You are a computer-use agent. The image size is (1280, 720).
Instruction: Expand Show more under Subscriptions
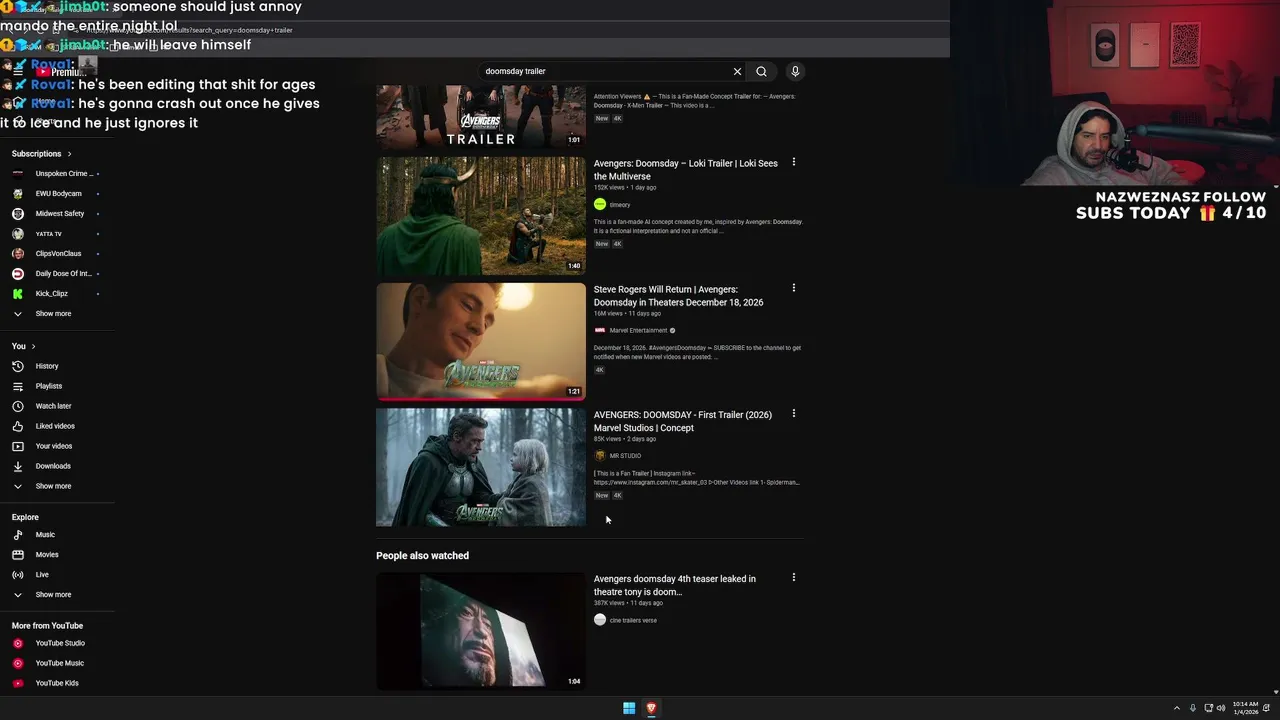pyautogui.click(x=53, y=314)
